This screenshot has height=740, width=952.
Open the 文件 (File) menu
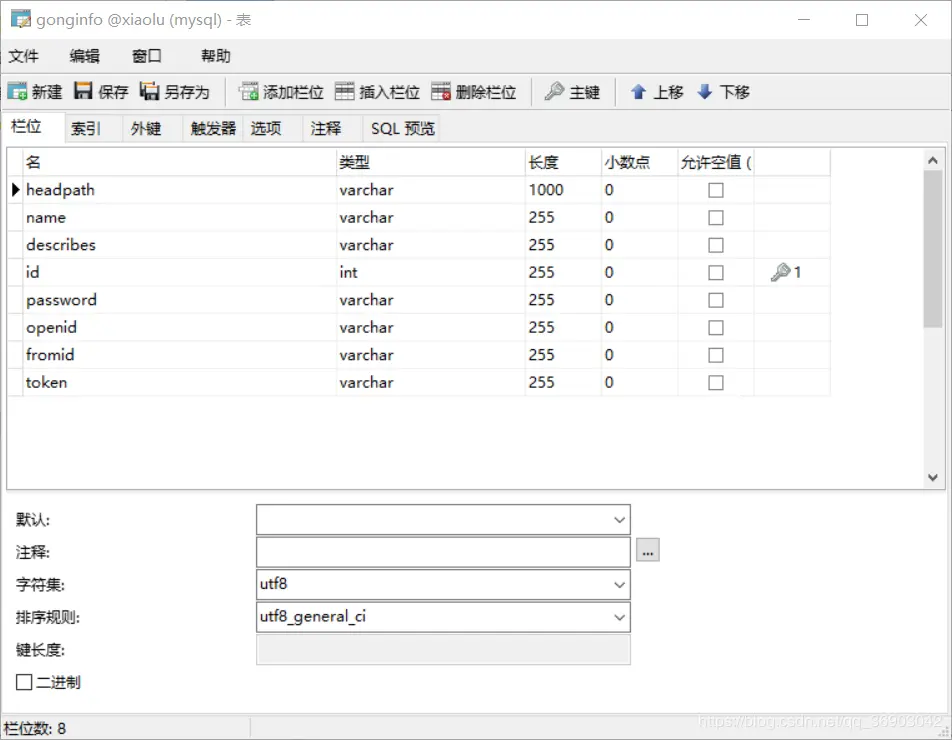(x=24, y=56)
